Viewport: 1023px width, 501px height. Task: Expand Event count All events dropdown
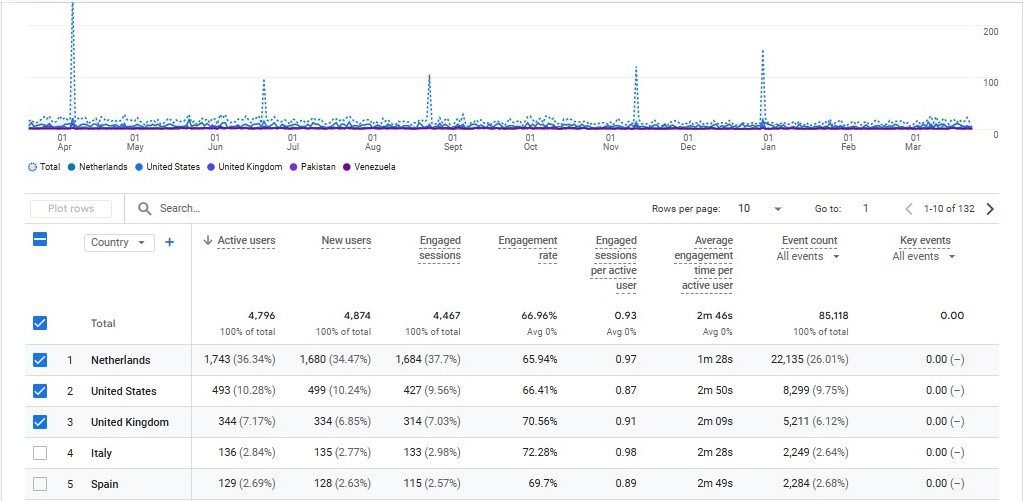808,257
